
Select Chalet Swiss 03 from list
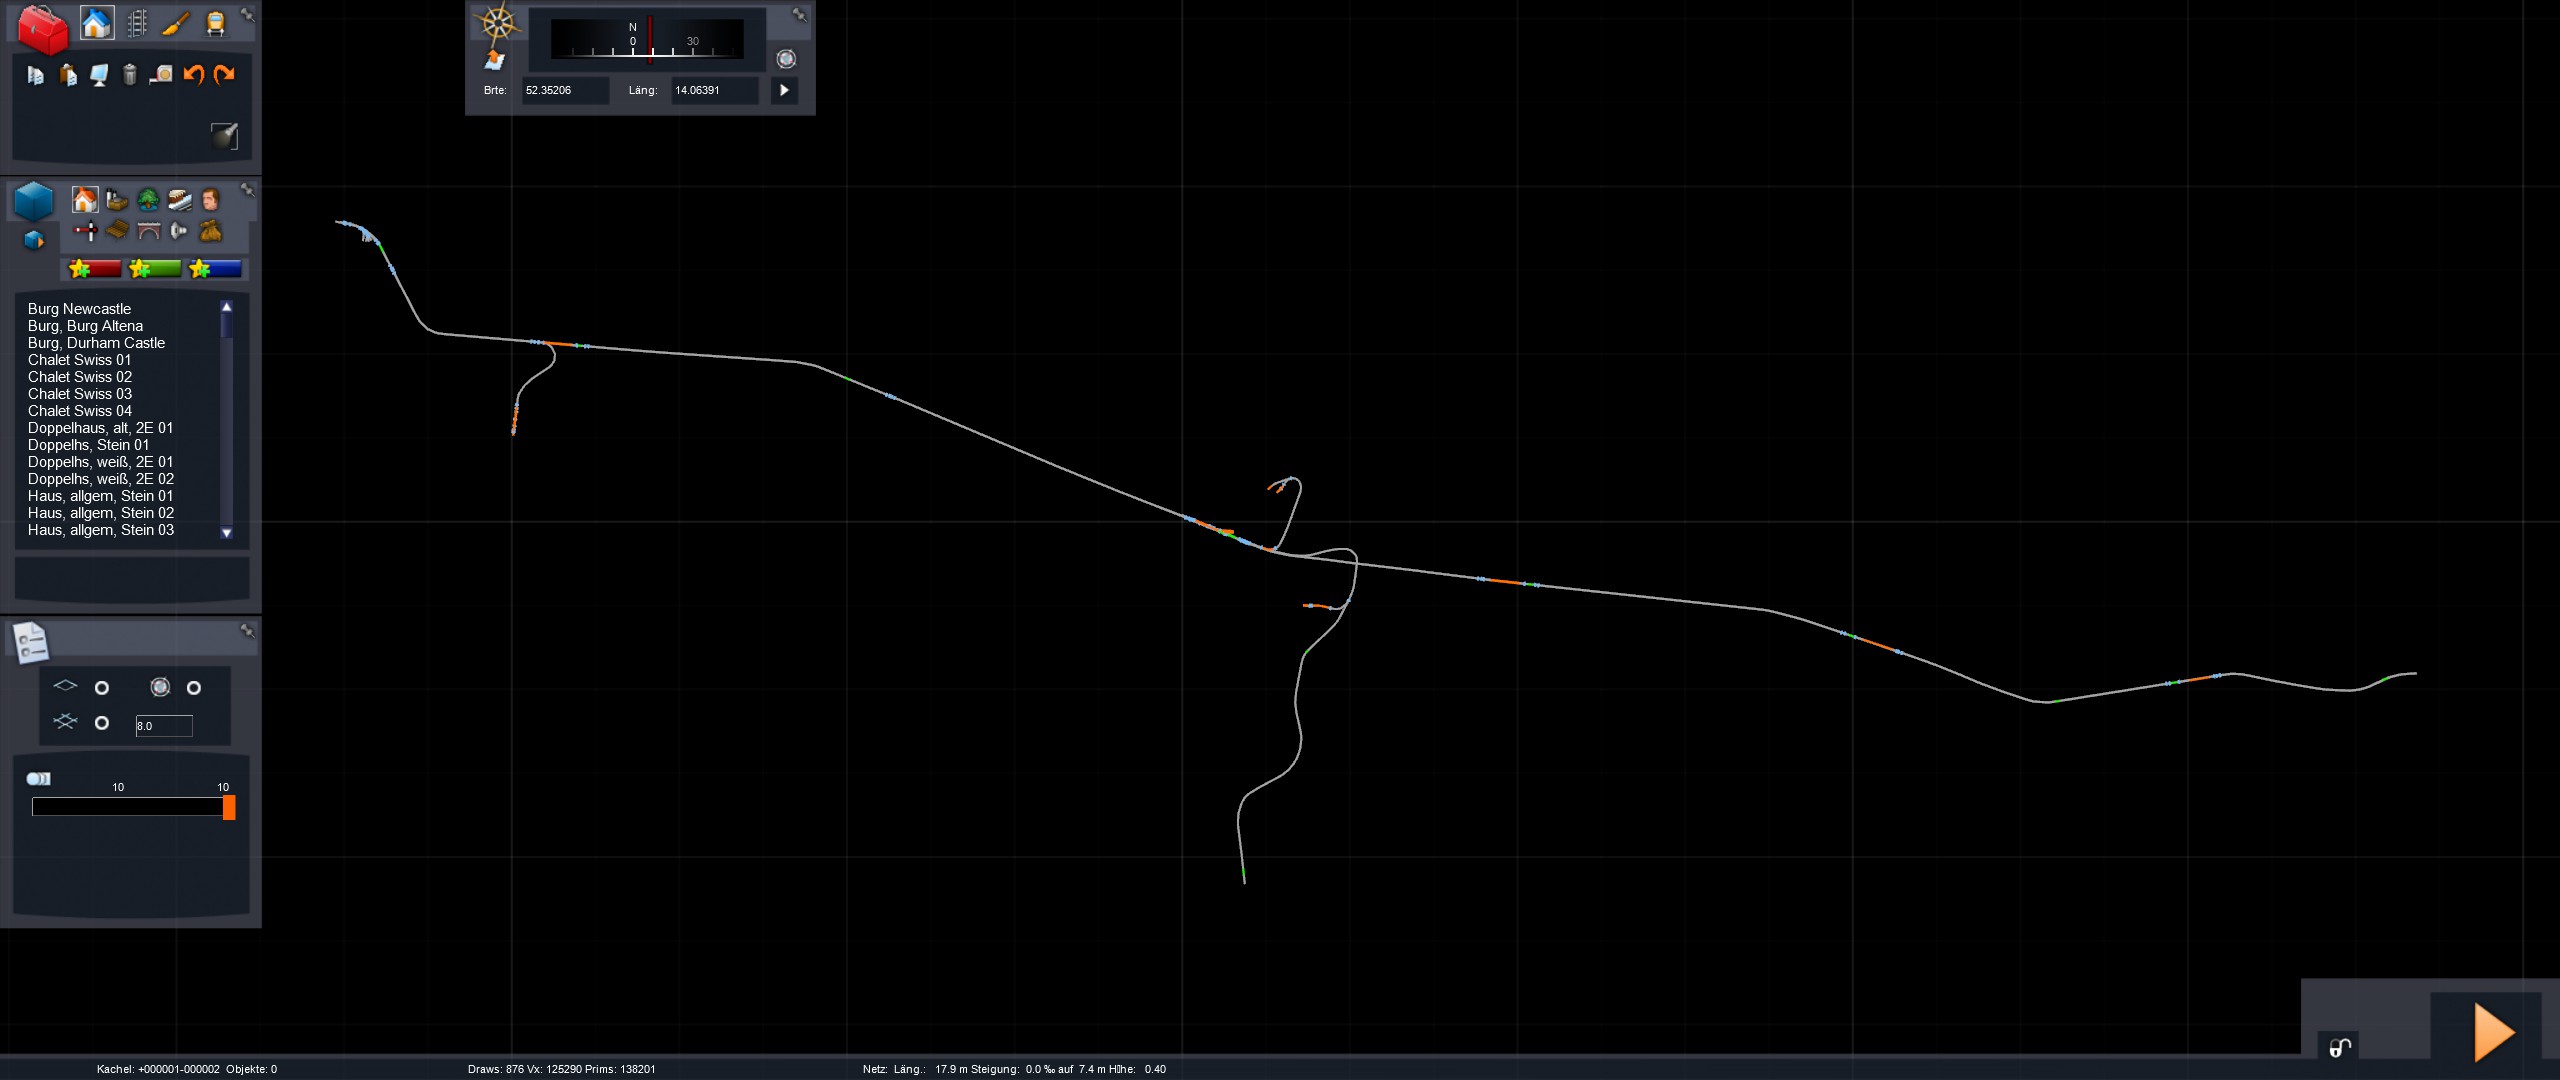coord(80,394)
